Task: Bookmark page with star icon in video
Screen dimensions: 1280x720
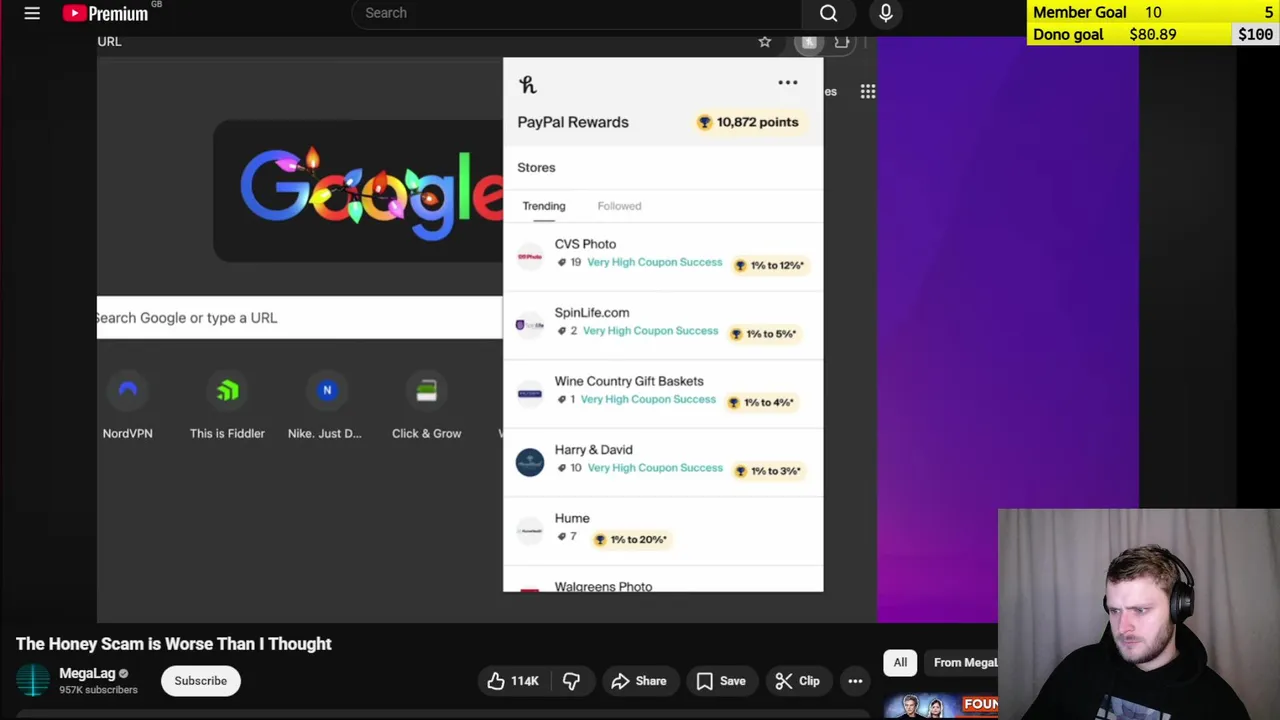Action: (765, 42)
